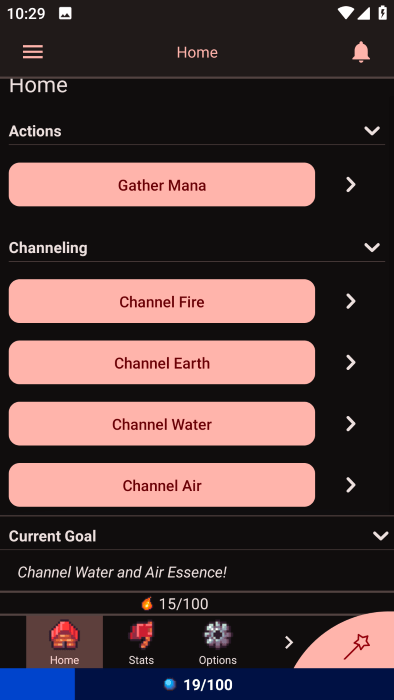Viewport: 394px width, 700px height.
Task: Open the Stats axe icon tab
Action: tap(141, 642)
